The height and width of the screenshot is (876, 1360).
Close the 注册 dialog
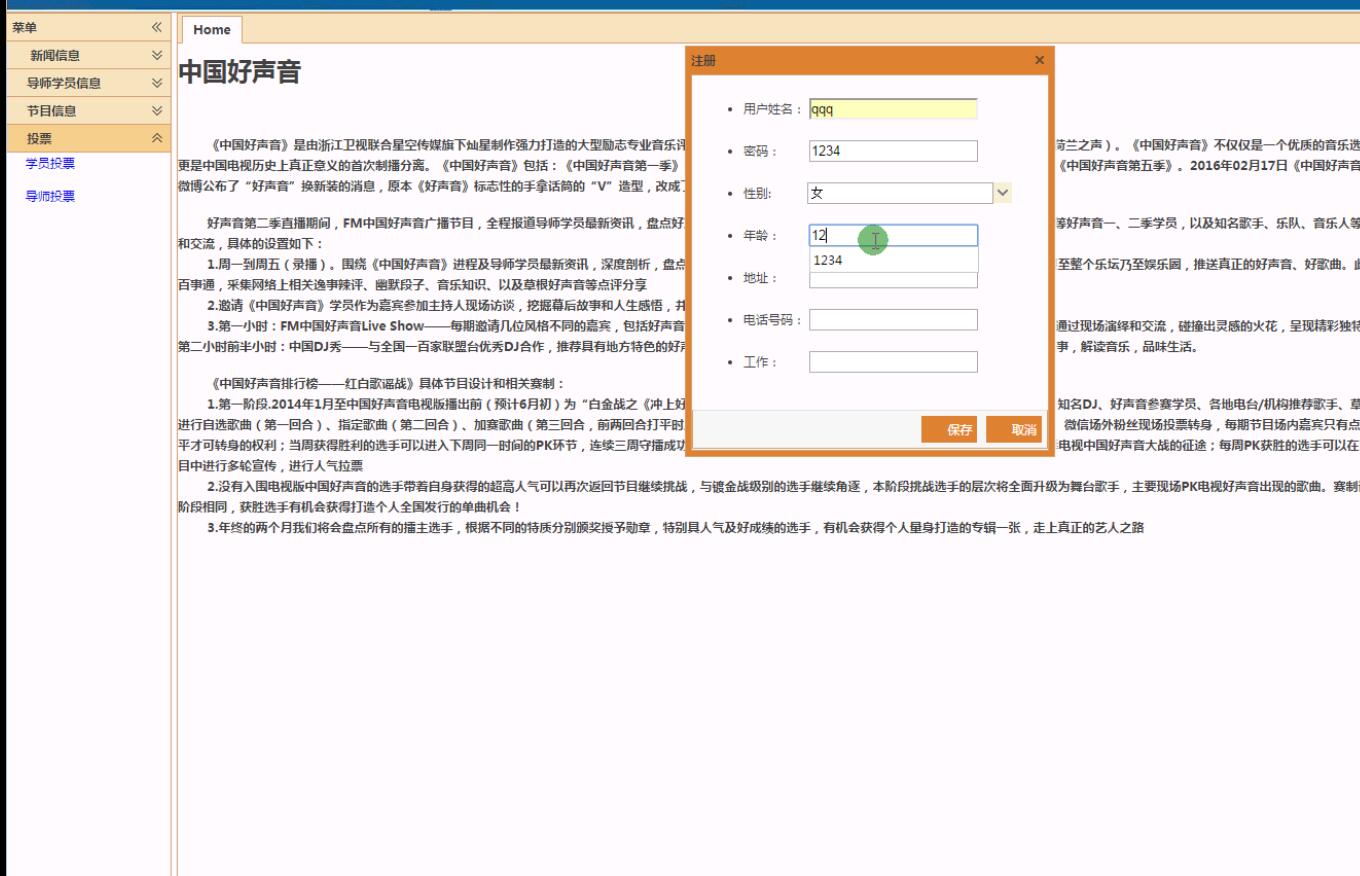[1039, 60]
